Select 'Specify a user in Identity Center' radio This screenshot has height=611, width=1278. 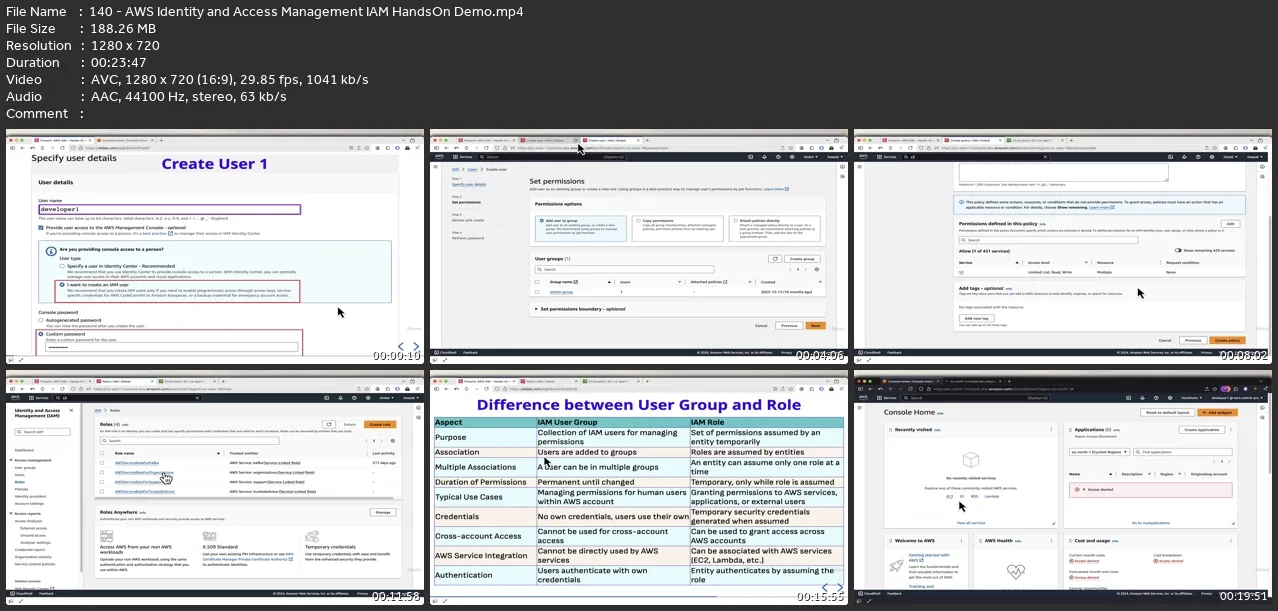62,265
